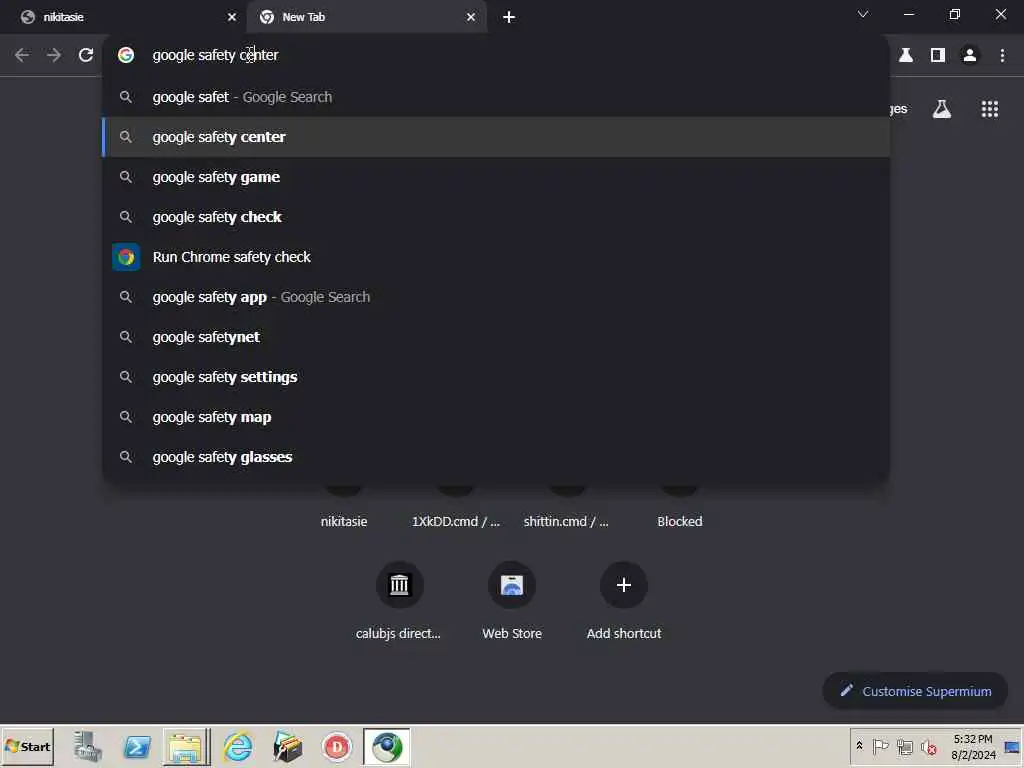This screenshot has height=768, width=1024.
Task: Open a new tab with plus button
Action: pos(509,17)
